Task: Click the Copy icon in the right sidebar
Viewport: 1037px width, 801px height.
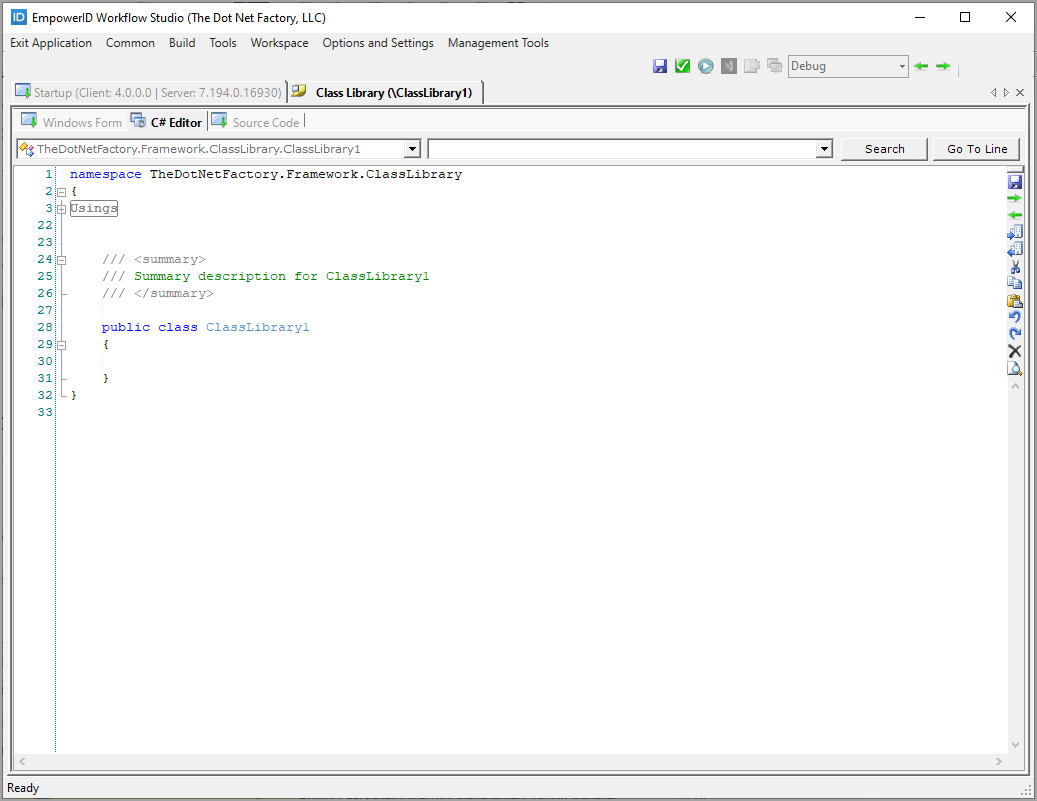Action: point(1015,283)
